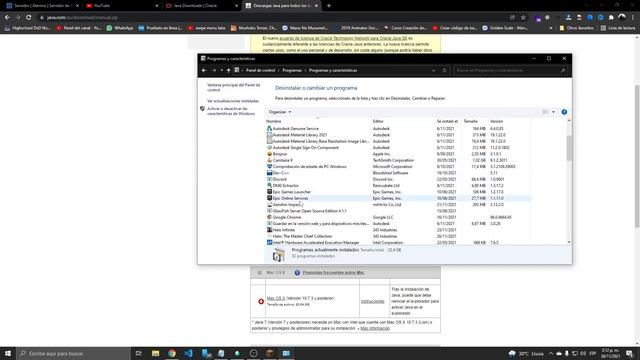Select Comprobación de estado de PC Windows icon

(269, 167)
